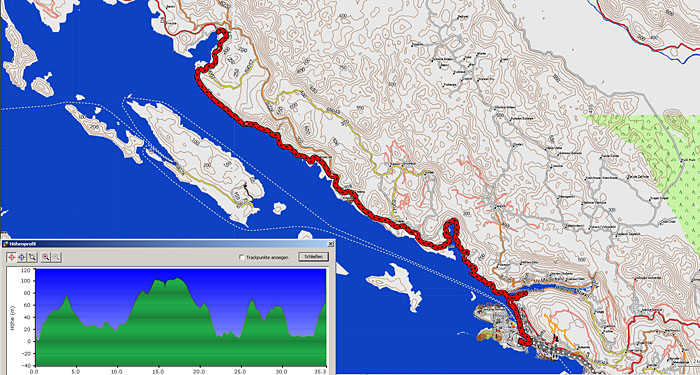Click the northern start of the red track
This screenshot has height=375, width=700.
click(x=221, y=32)
